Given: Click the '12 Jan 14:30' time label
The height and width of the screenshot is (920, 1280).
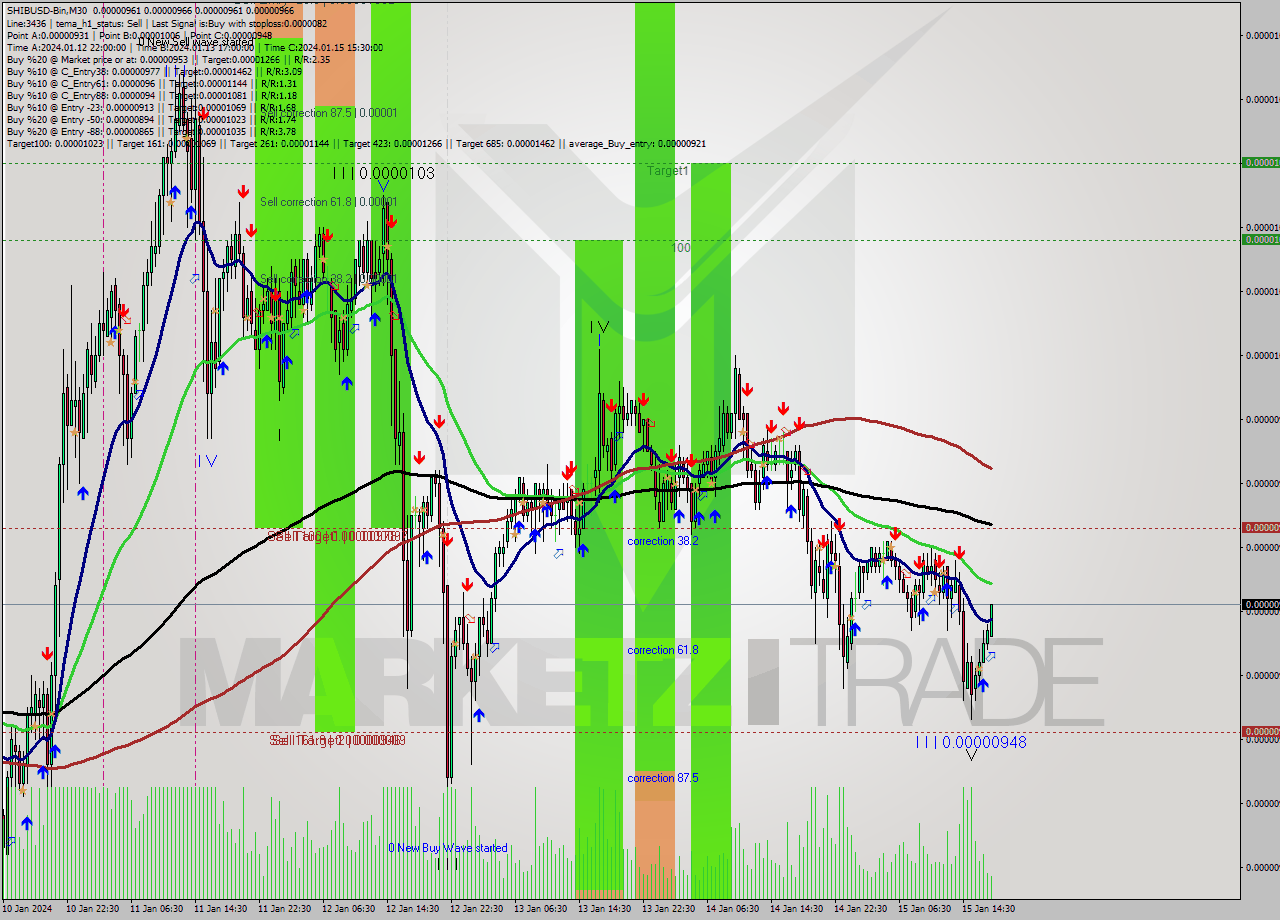Looking at the screenshot, I should (412, 909).
